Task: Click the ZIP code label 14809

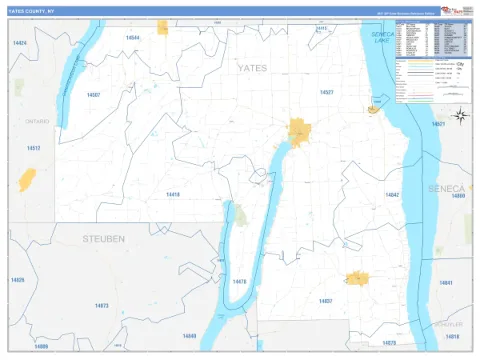Action: coord(41,347)
